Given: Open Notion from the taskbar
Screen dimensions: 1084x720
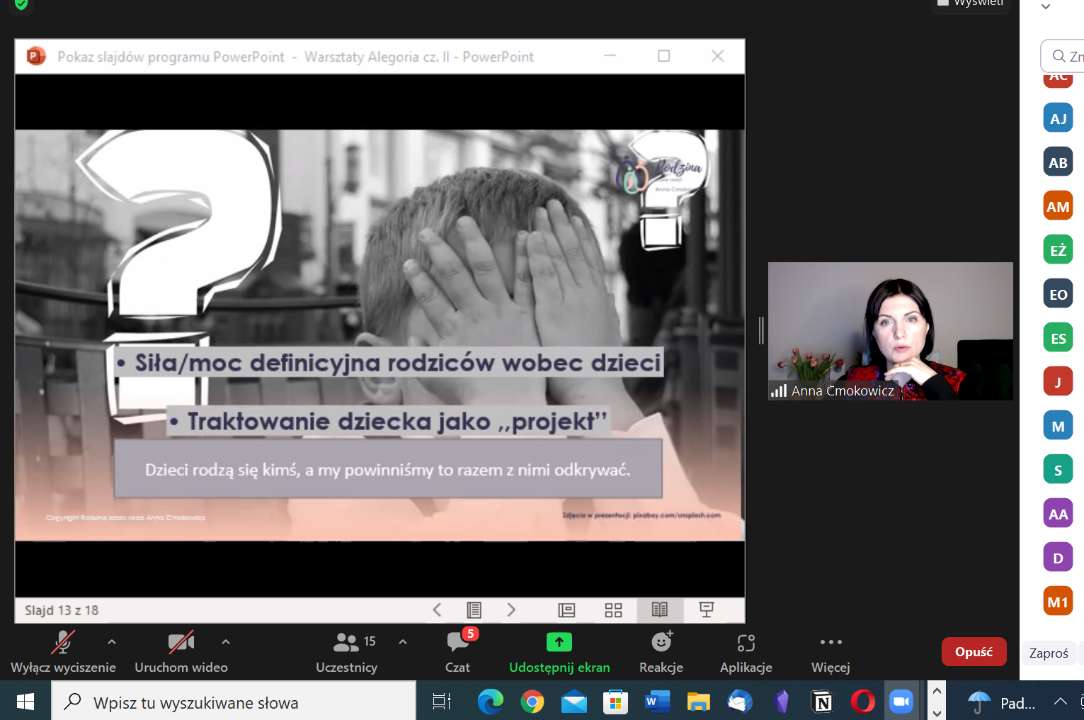Looking at the screenshot, I should pos(822,702).
